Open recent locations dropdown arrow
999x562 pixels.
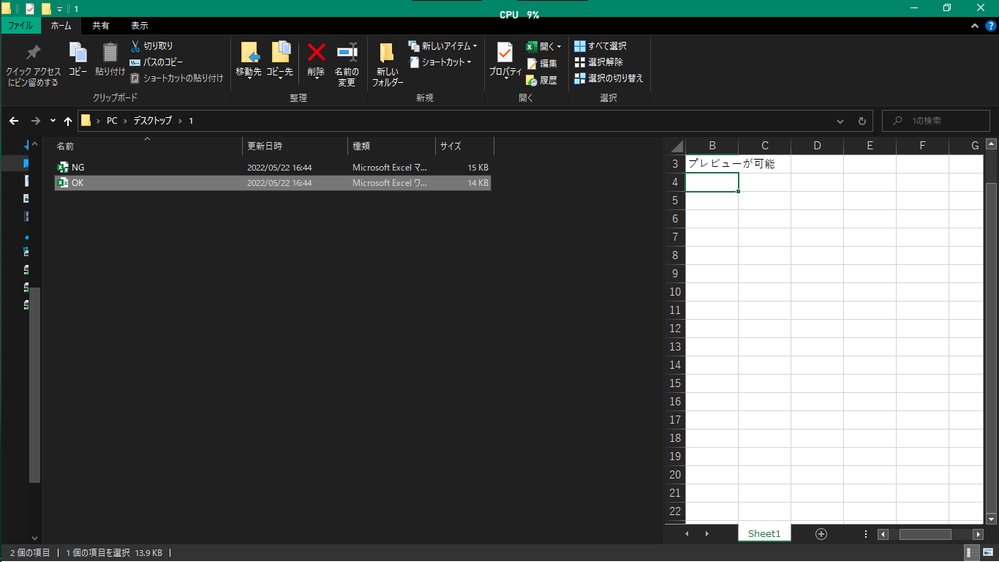point(53,120)
